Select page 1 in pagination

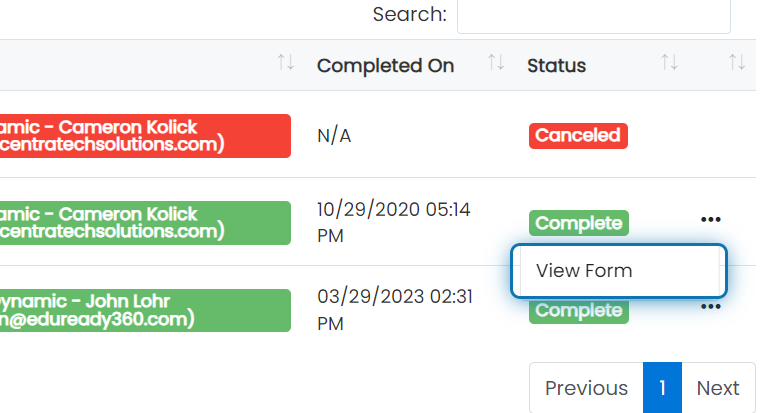662,388
